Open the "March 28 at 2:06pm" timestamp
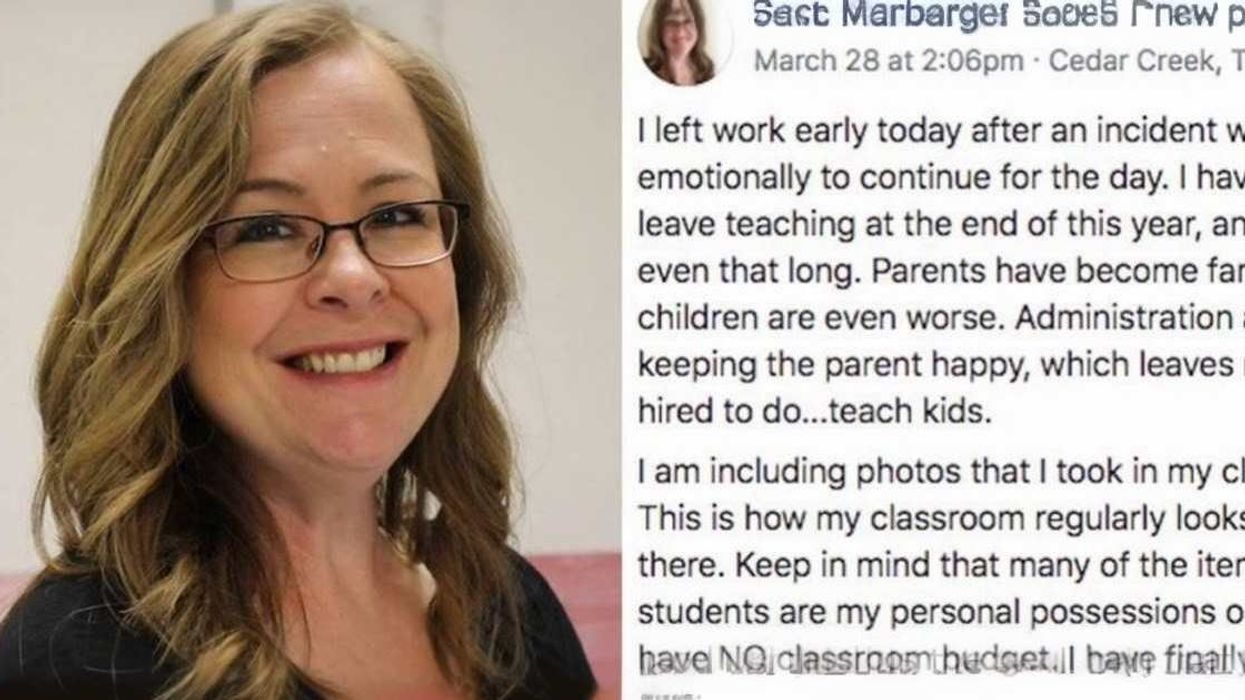 888,61
